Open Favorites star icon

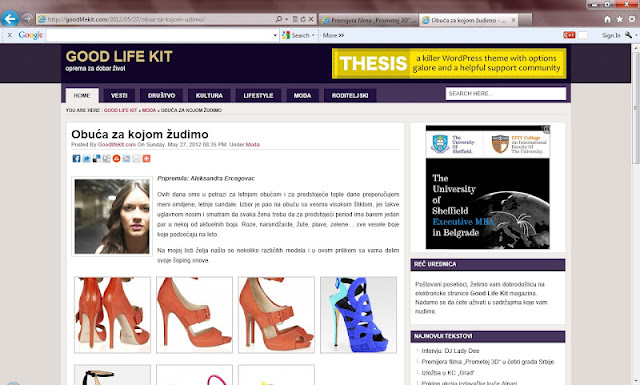[x=620, y=19]
